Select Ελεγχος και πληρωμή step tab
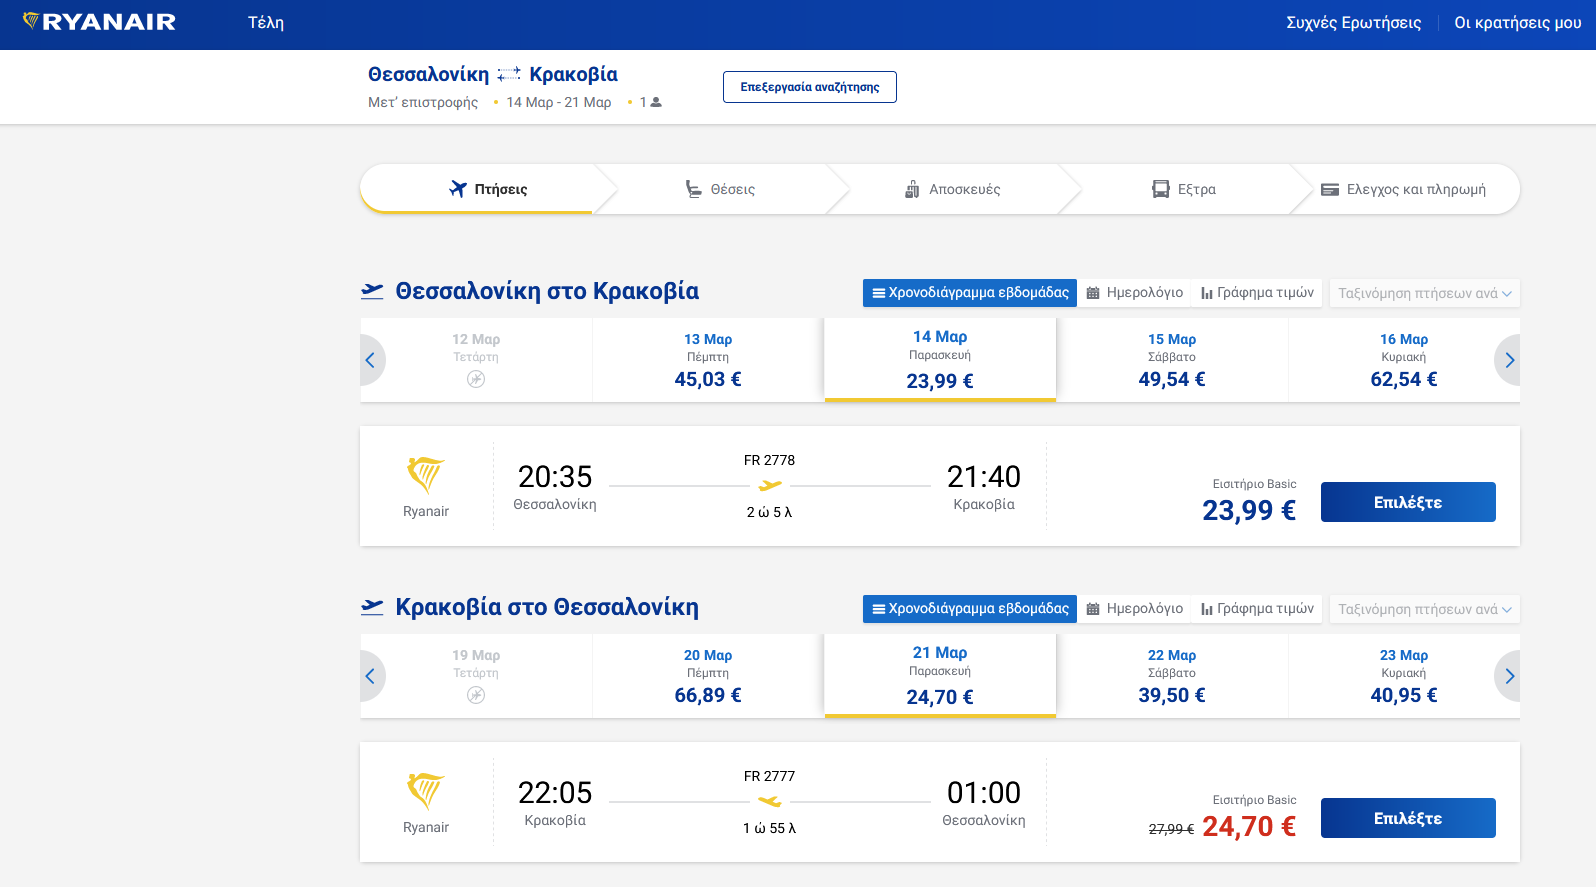The width and height of the screenshot is (1596, 887). pos(1404,189)
